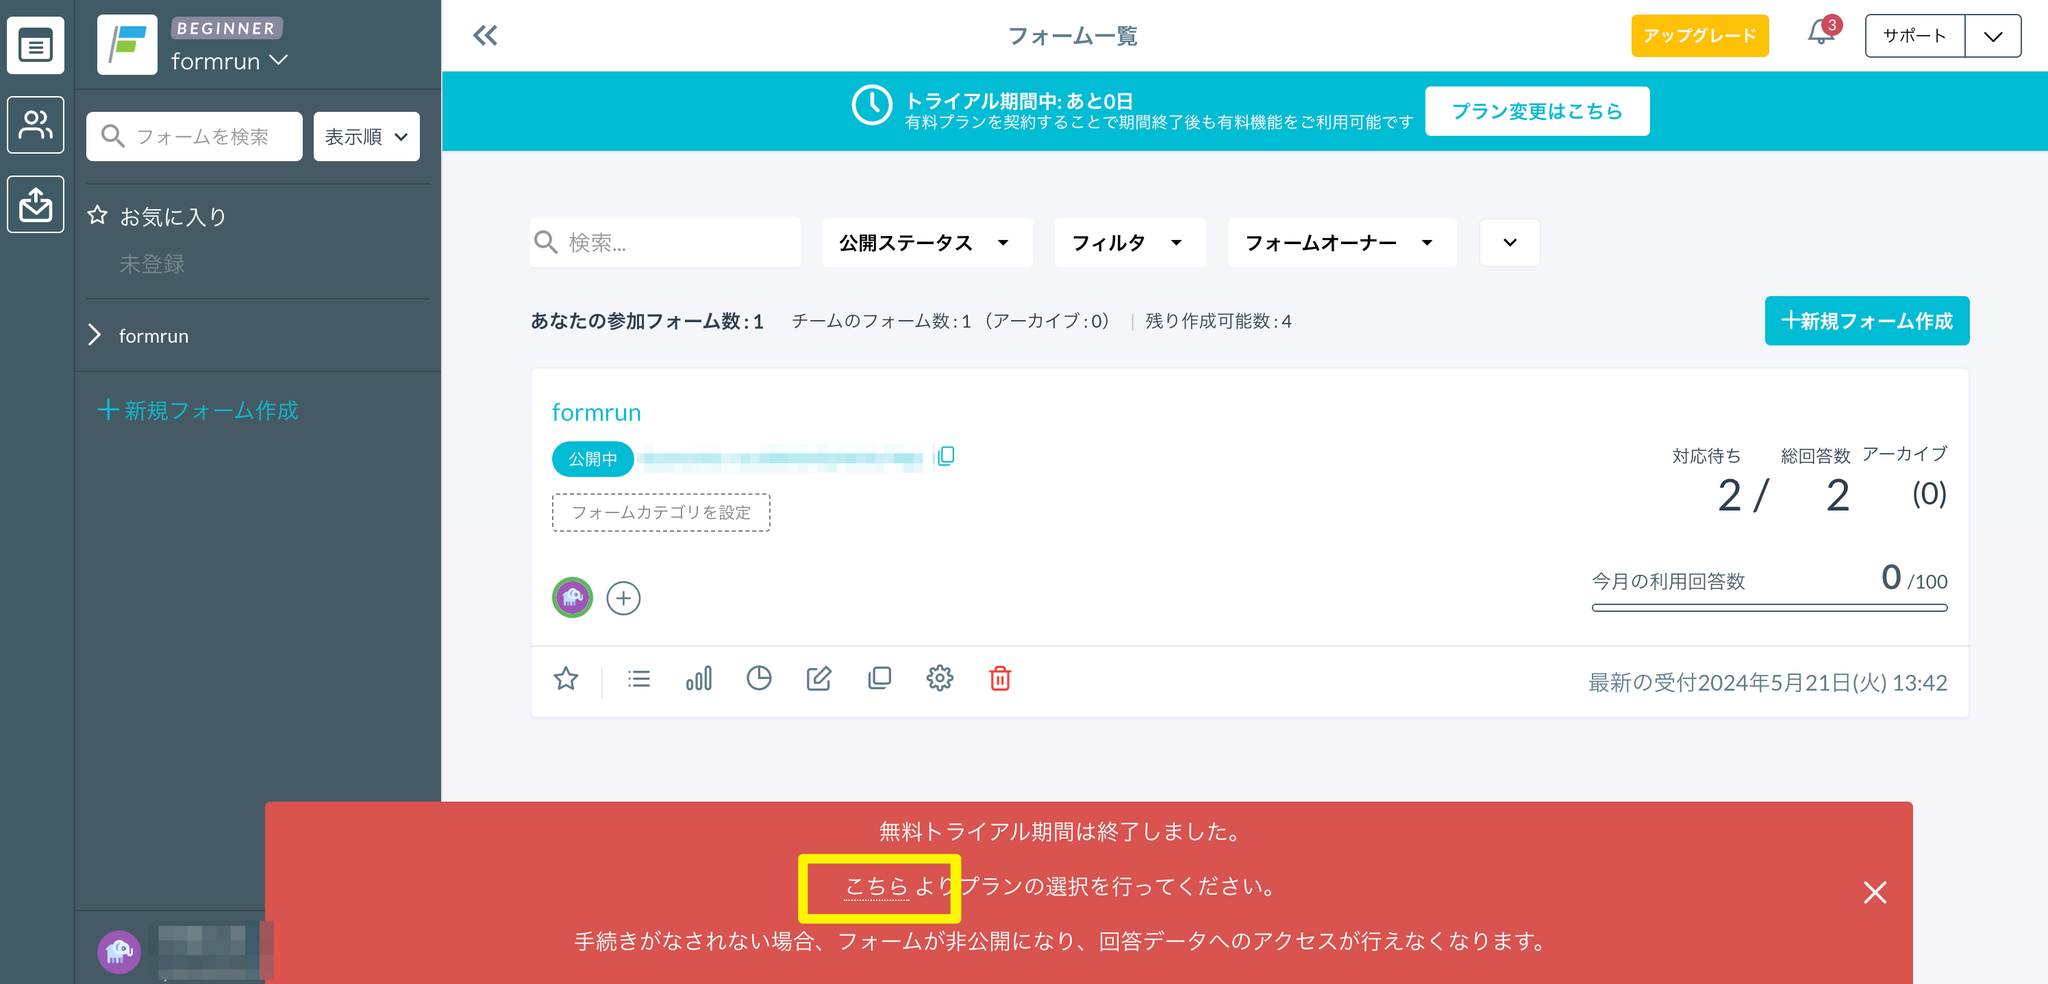Open the bar chart analytics icon
This screenshot has height=984, width=2048.
pos(699,679)
